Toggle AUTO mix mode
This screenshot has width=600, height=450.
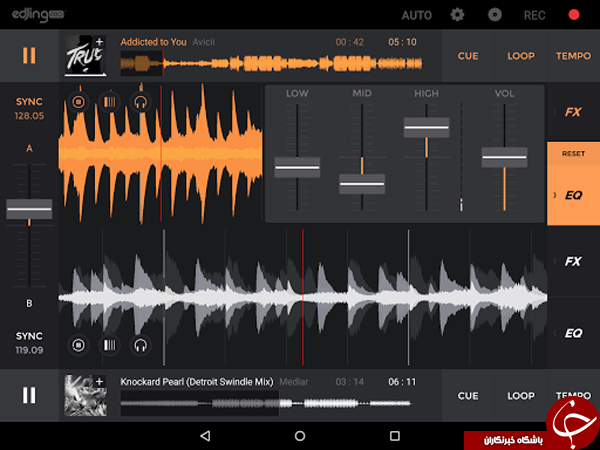[x=416, y=15]
